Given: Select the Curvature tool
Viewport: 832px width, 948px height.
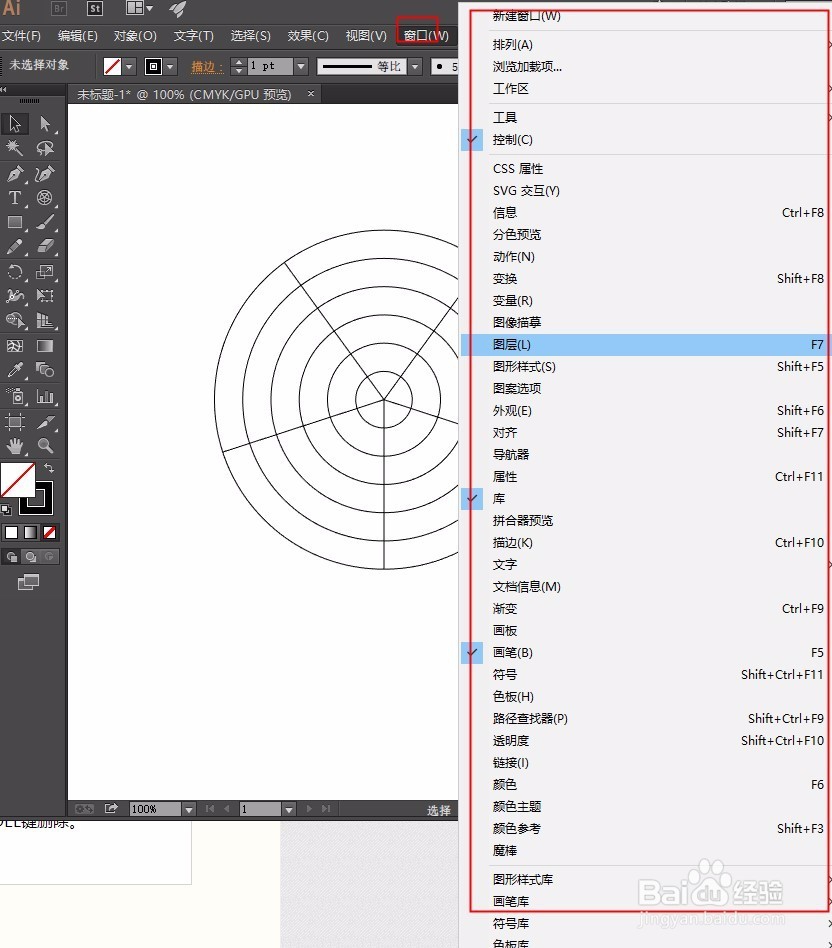Looking at the screenshot, I should (x=45, y=174).
